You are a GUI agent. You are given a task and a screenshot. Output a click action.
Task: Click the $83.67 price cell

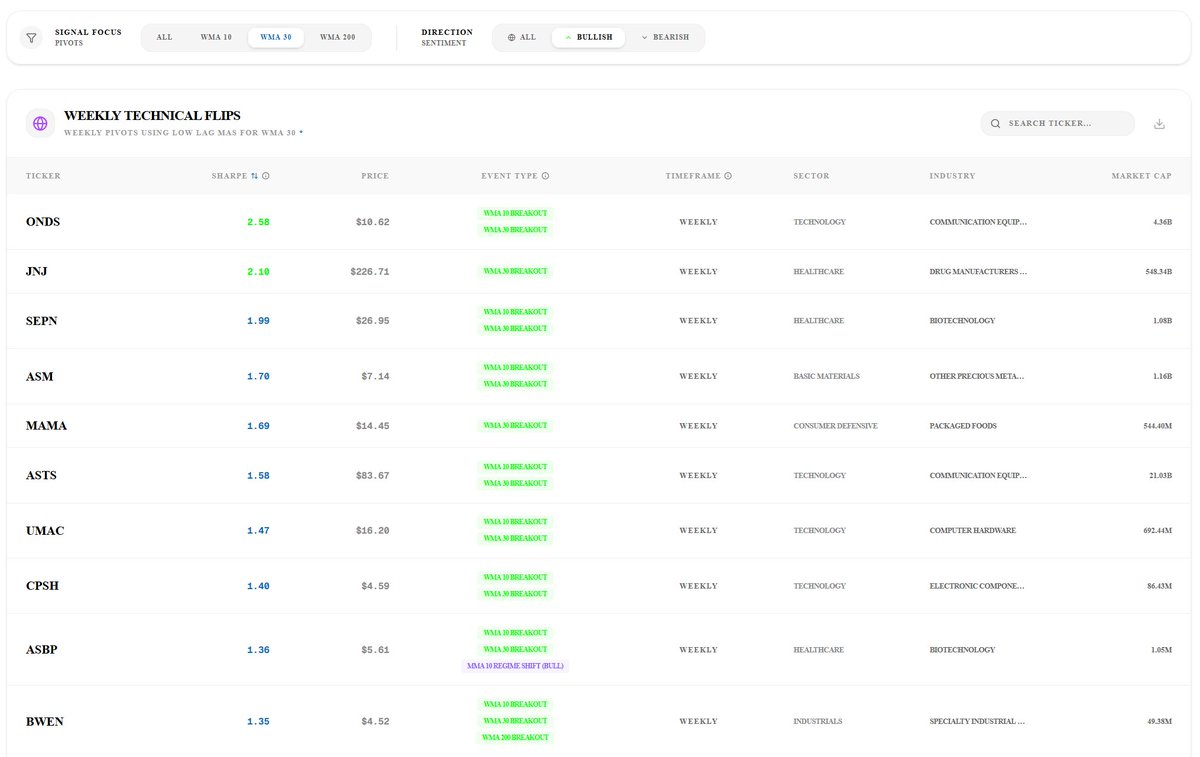pos(373,476)
